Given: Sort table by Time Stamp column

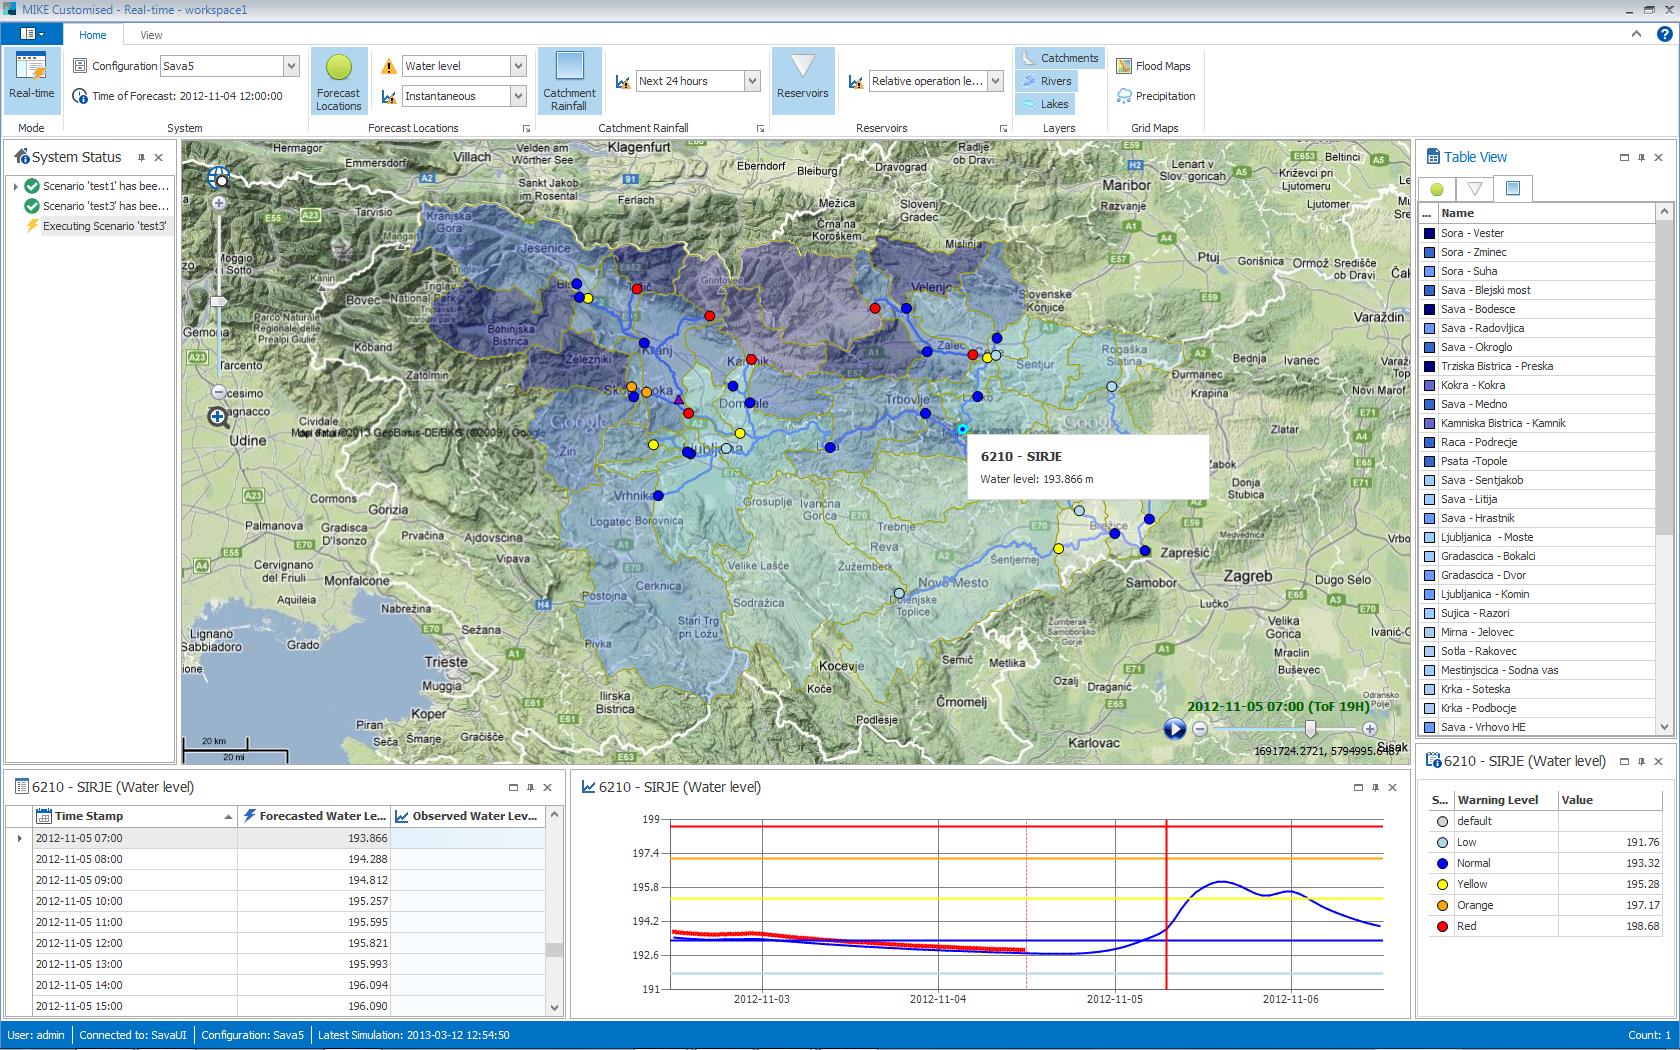Looking at the screenshot, I should click(135, 816).
